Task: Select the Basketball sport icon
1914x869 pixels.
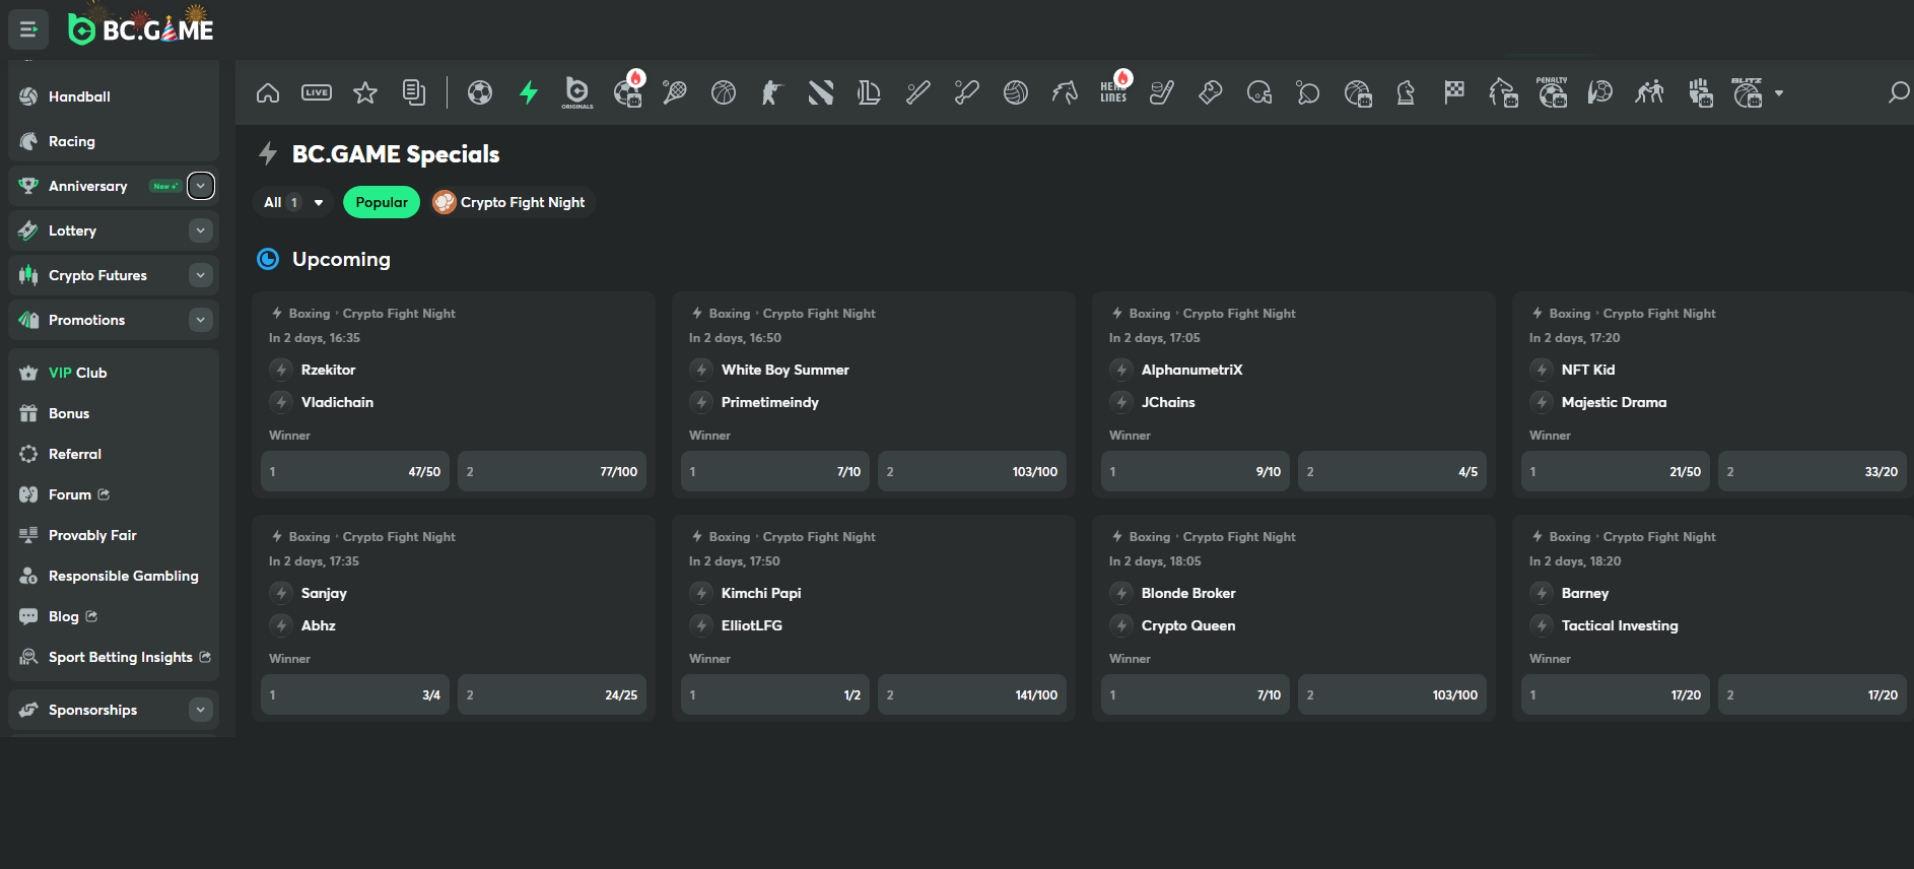Action: 723,93
